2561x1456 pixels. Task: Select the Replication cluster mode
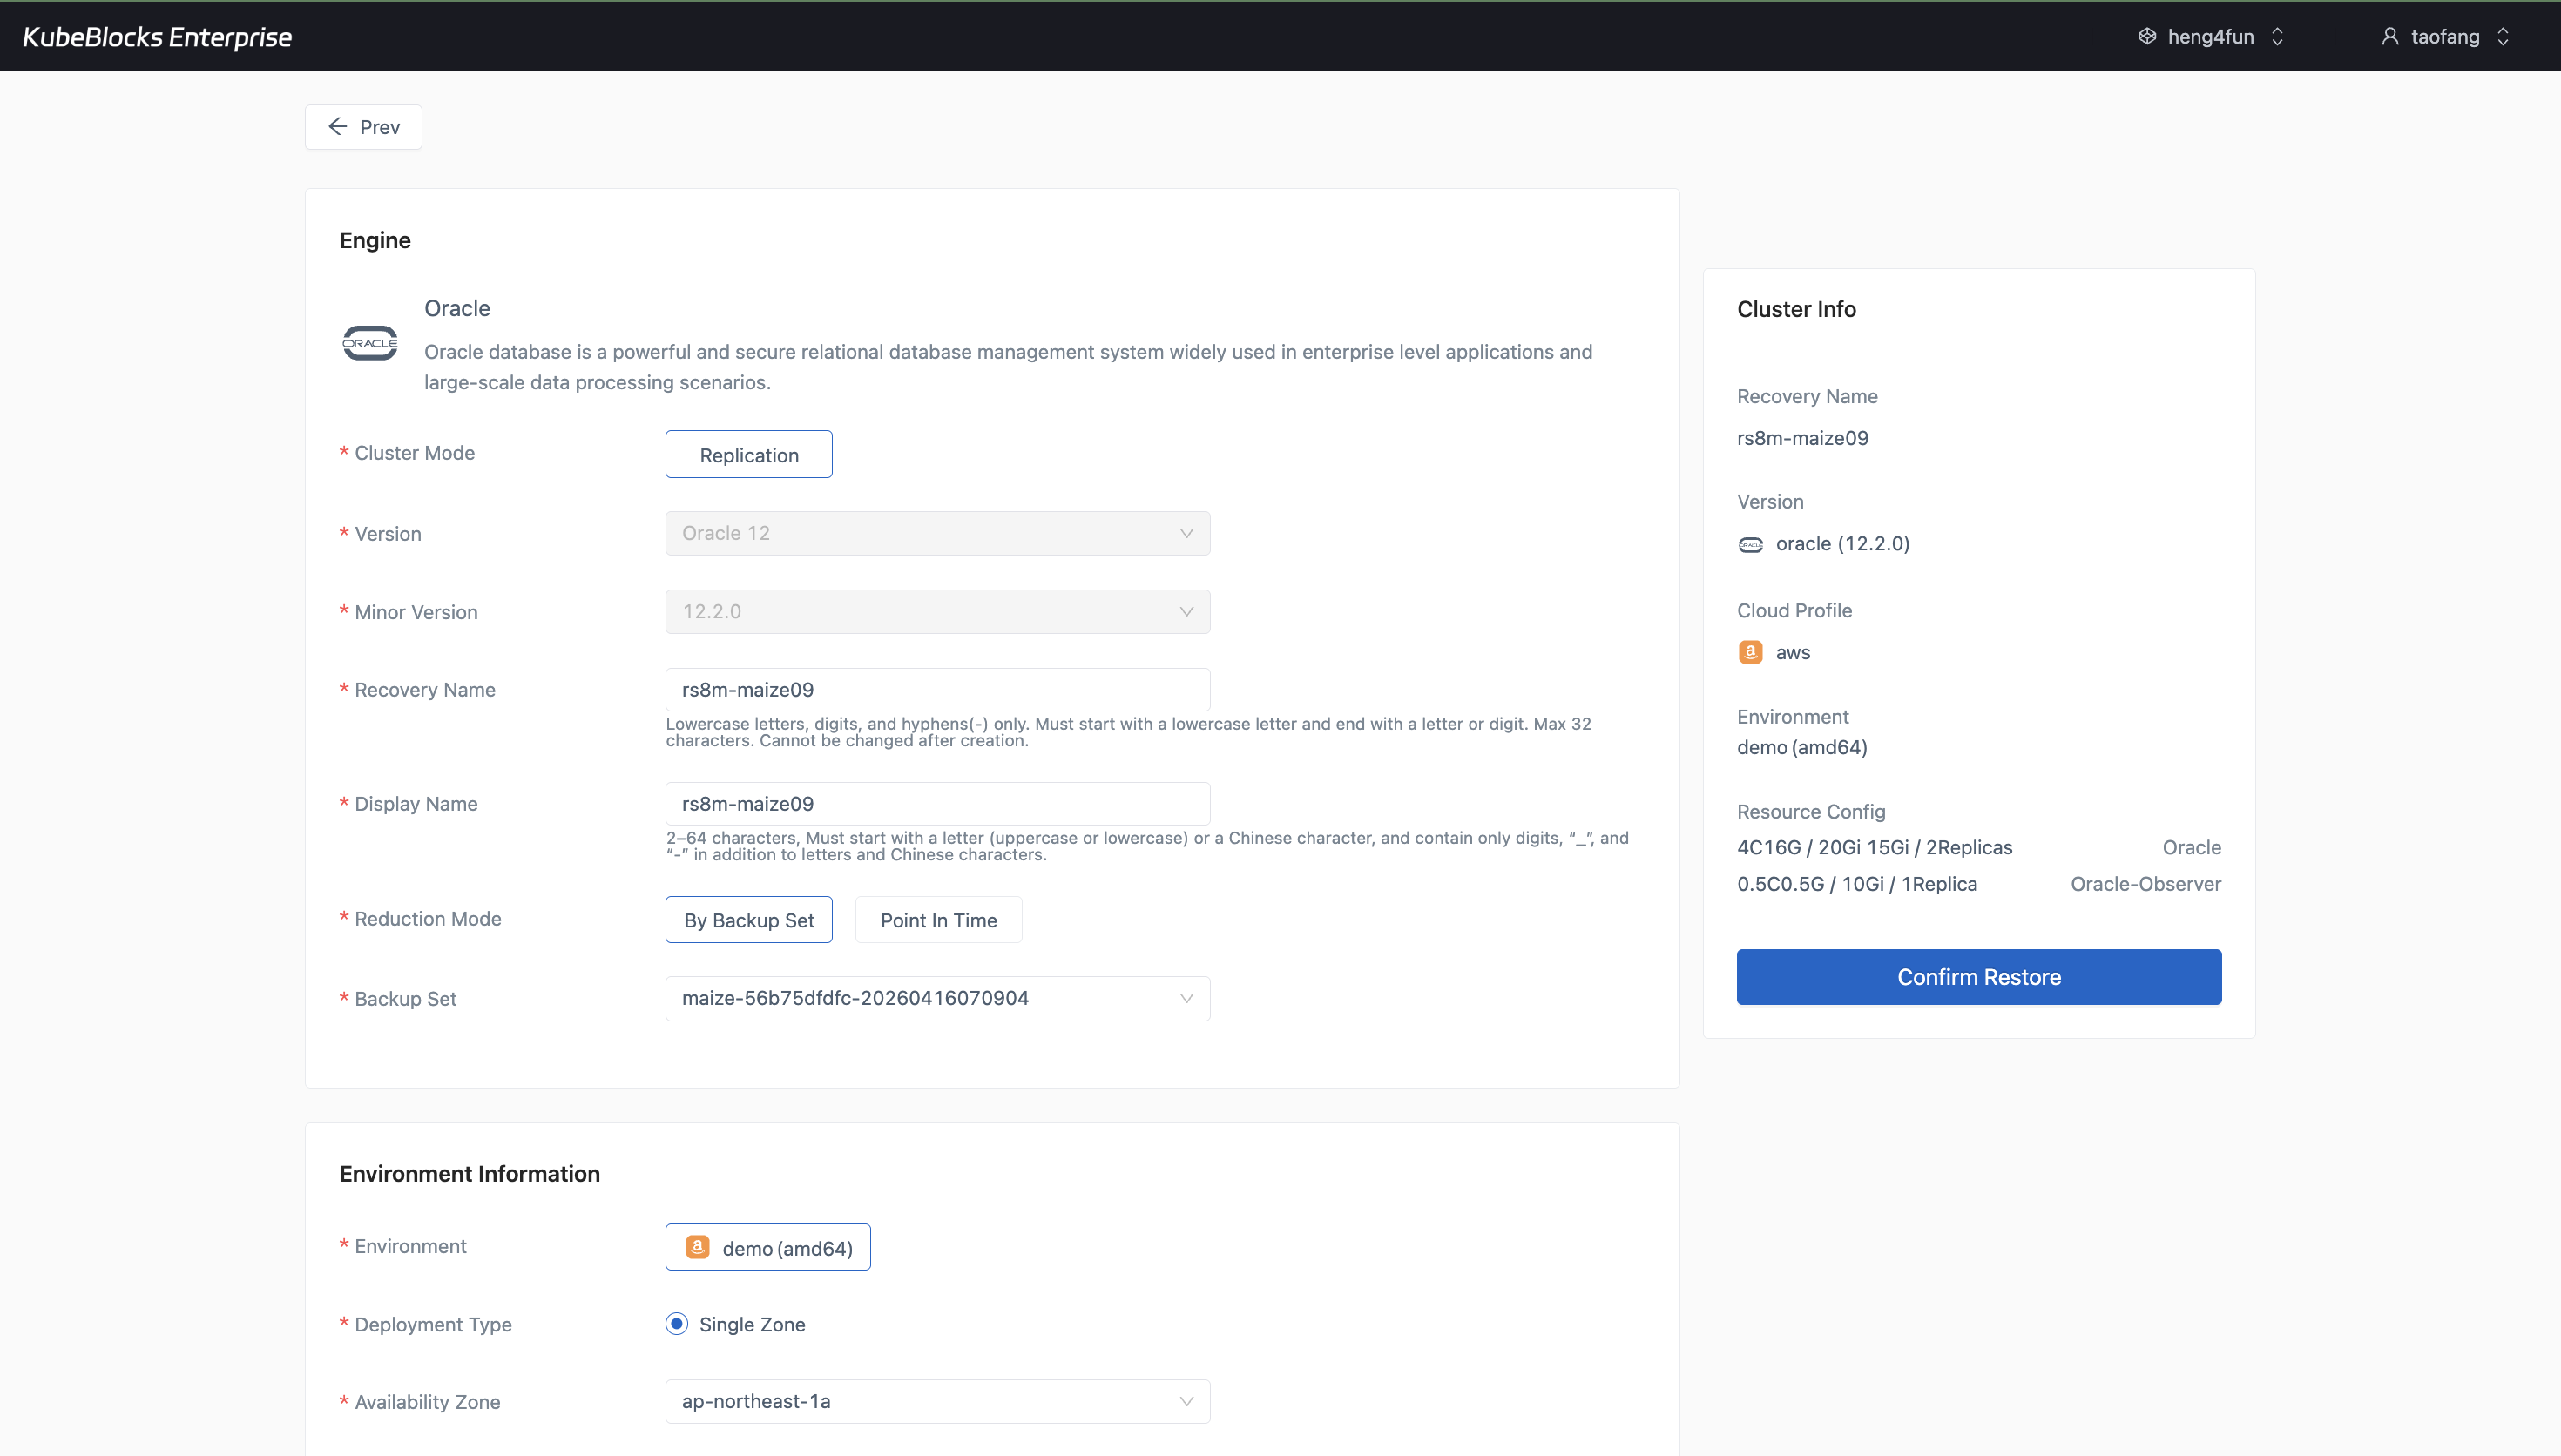coord(748,455)
